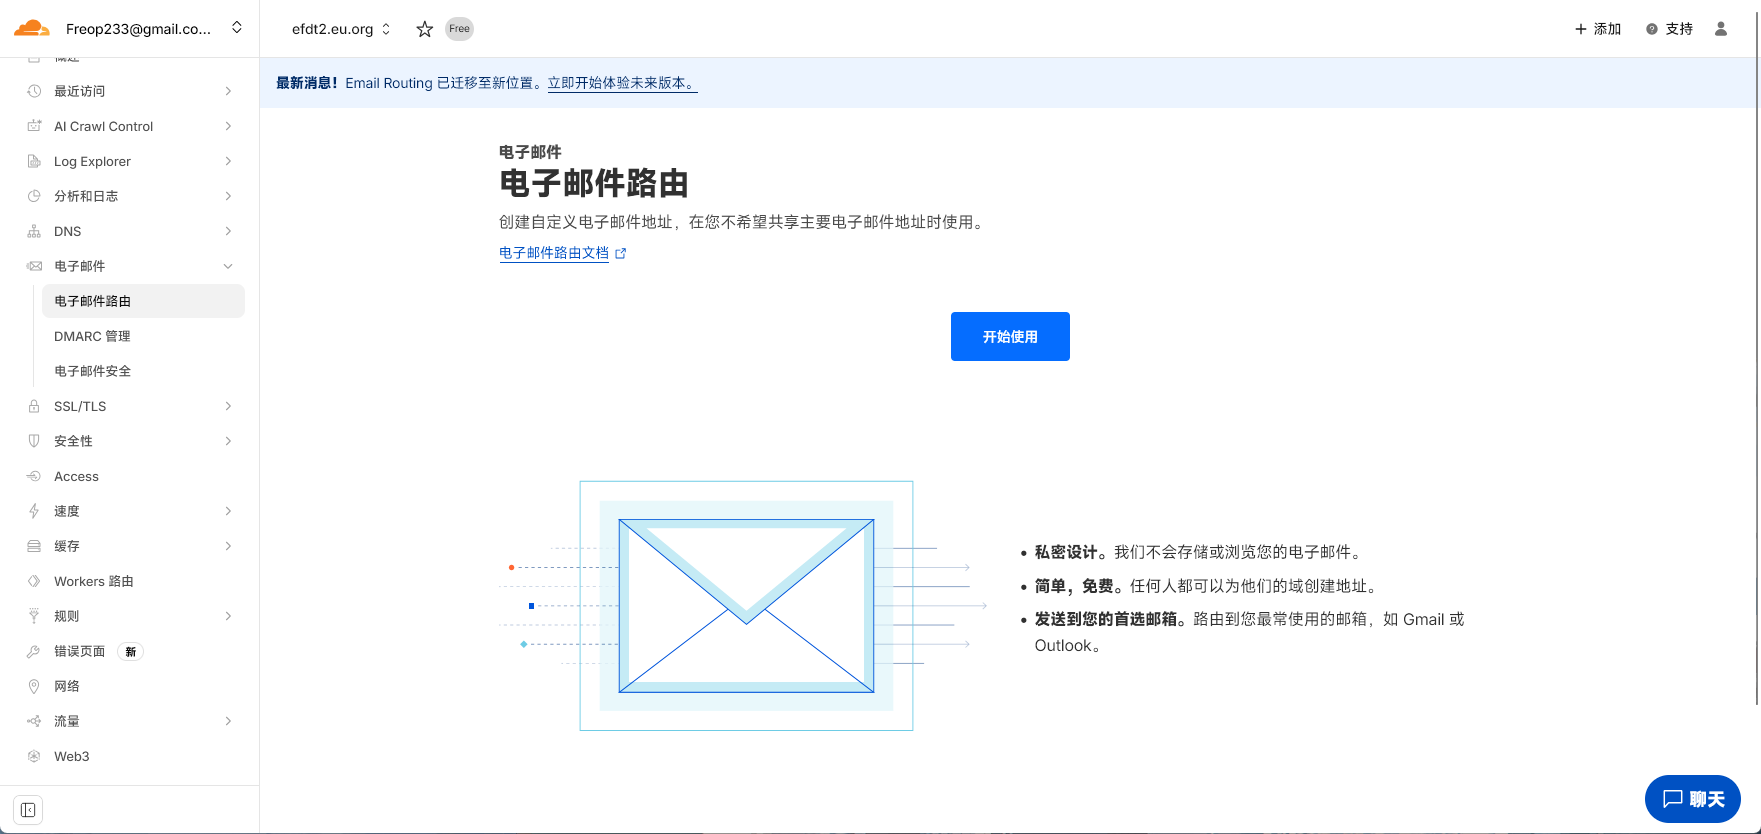Open the efdt2.eu.org domain selector
This screenshot has height=834, width=1761.
341,29
